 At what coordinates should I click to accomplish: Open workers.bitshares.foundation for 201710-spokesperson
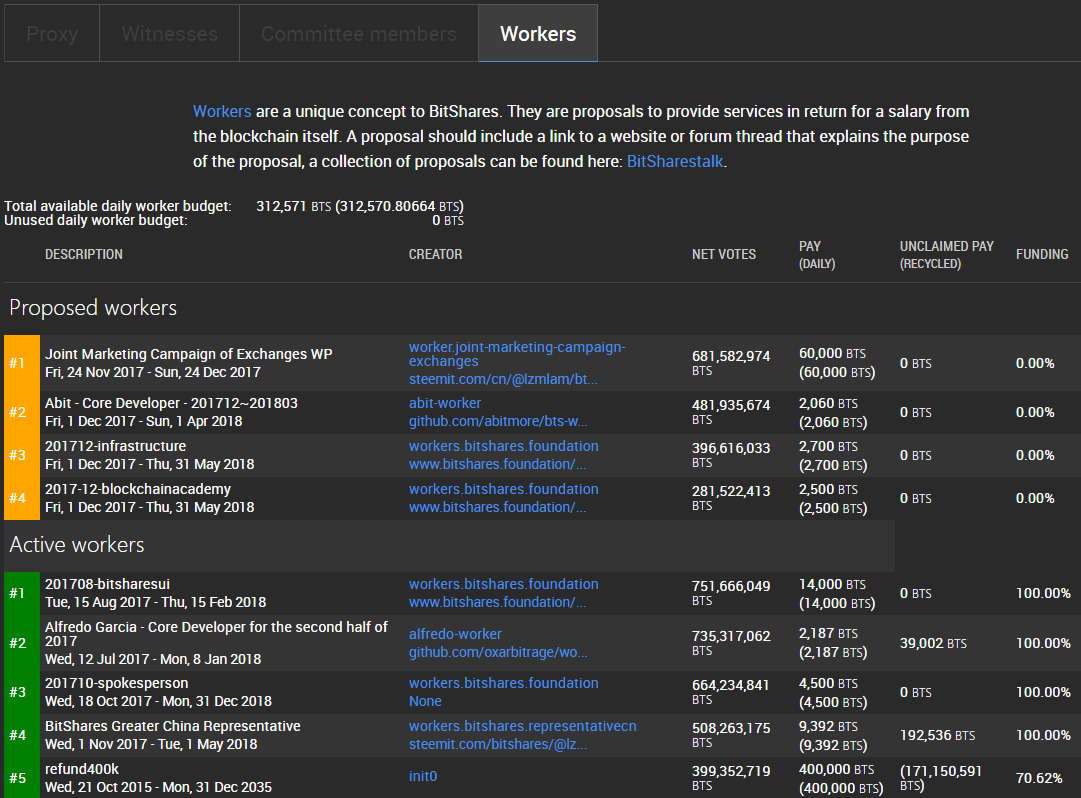point(503,683)
